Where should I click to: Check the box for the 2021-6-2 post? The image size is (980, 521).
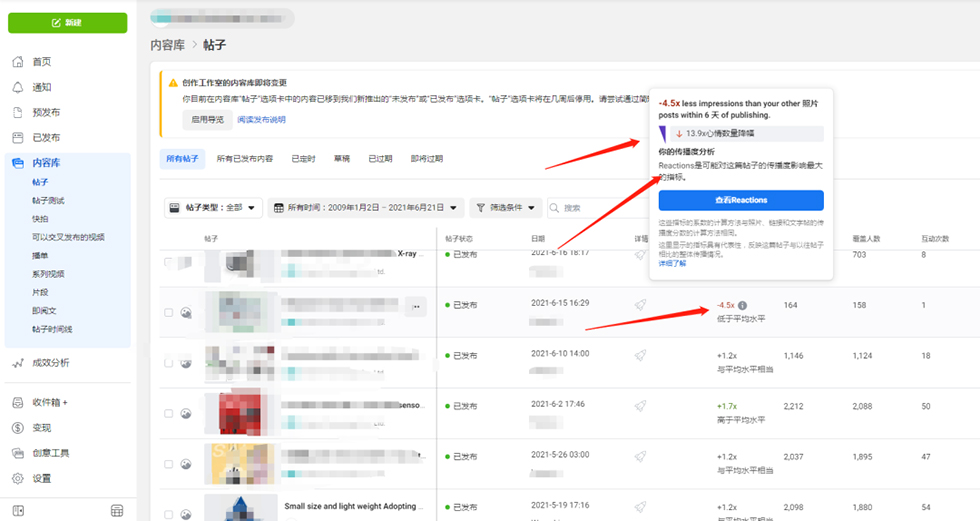pyautogui.click(x=168, y=414)
